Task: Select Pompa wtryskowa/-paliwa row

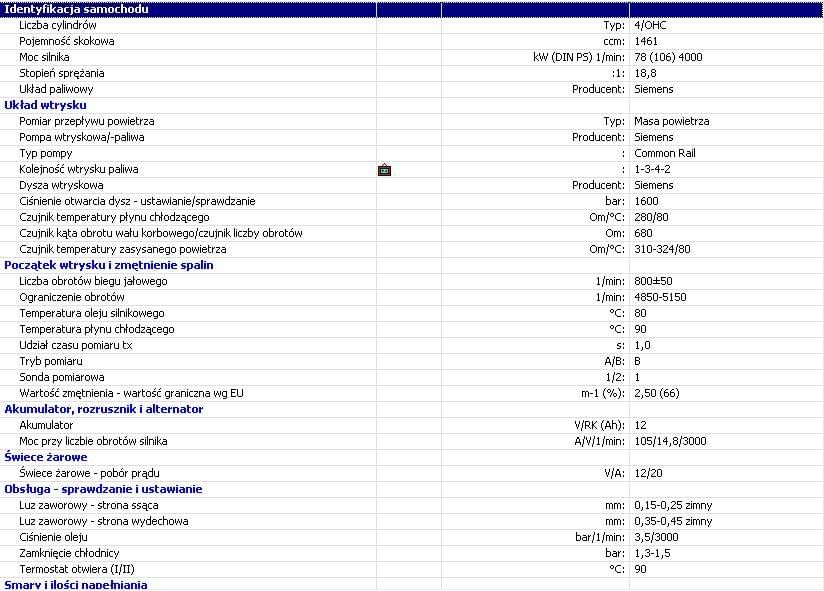Action: click(412, 137)
